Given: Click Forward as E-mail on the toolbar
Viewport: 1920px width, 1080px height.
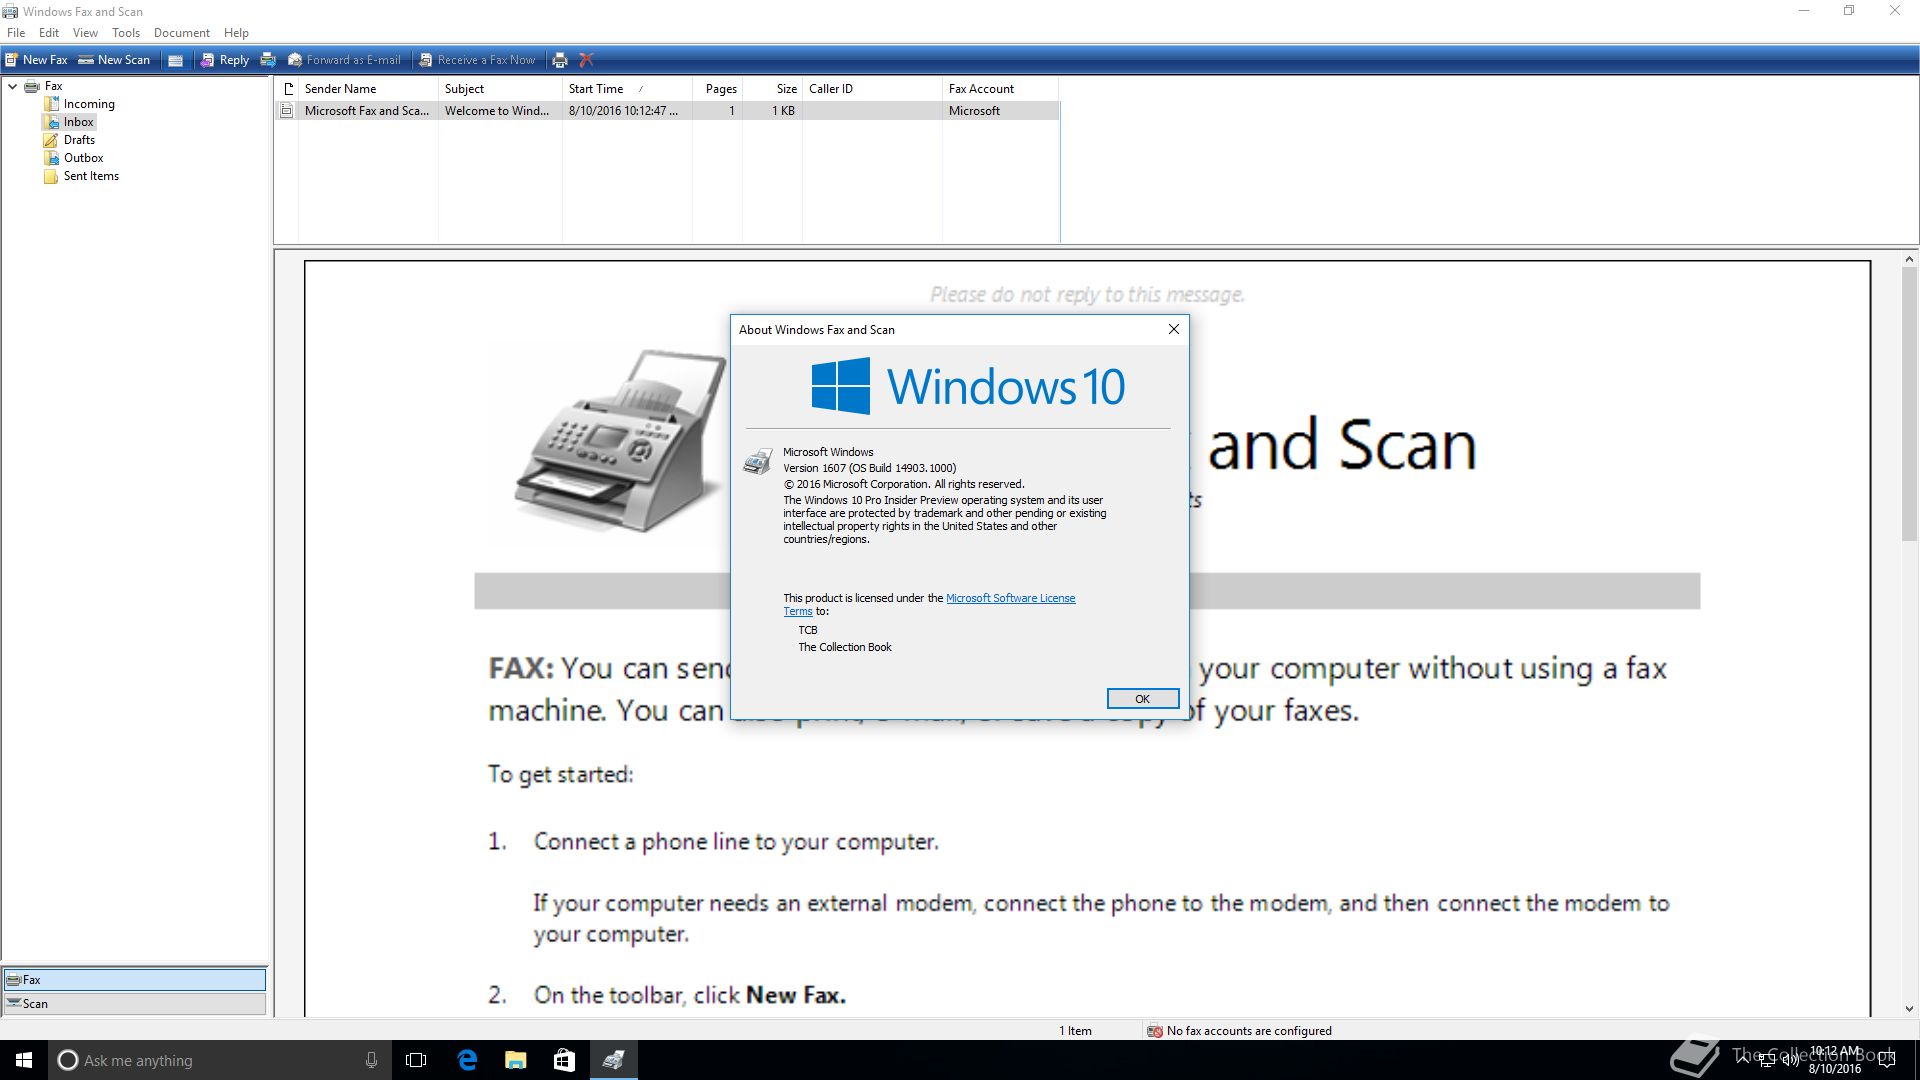Looking at the screenshot, I should point(344,60).
